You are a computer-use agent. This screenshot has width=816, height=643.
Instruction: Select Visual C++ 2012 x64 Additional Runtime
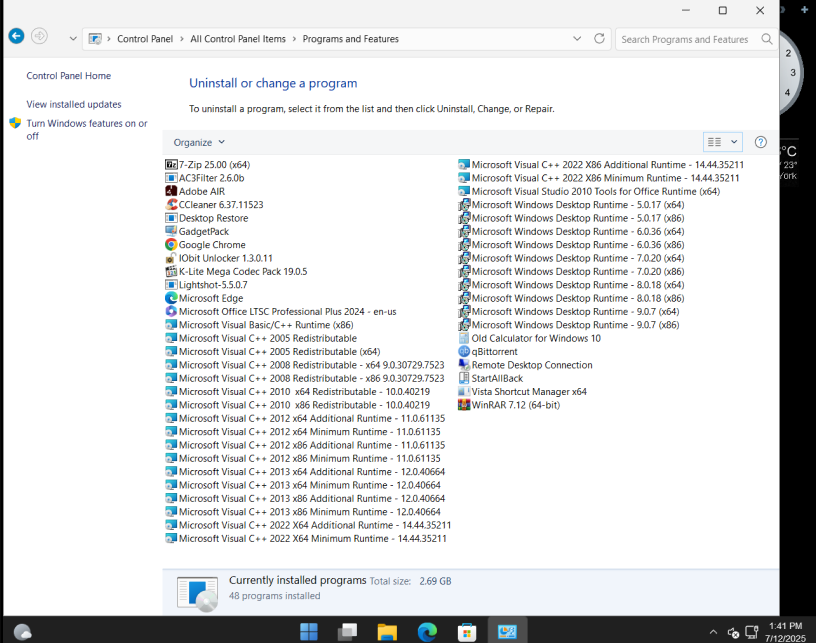[x=305, y=418]
